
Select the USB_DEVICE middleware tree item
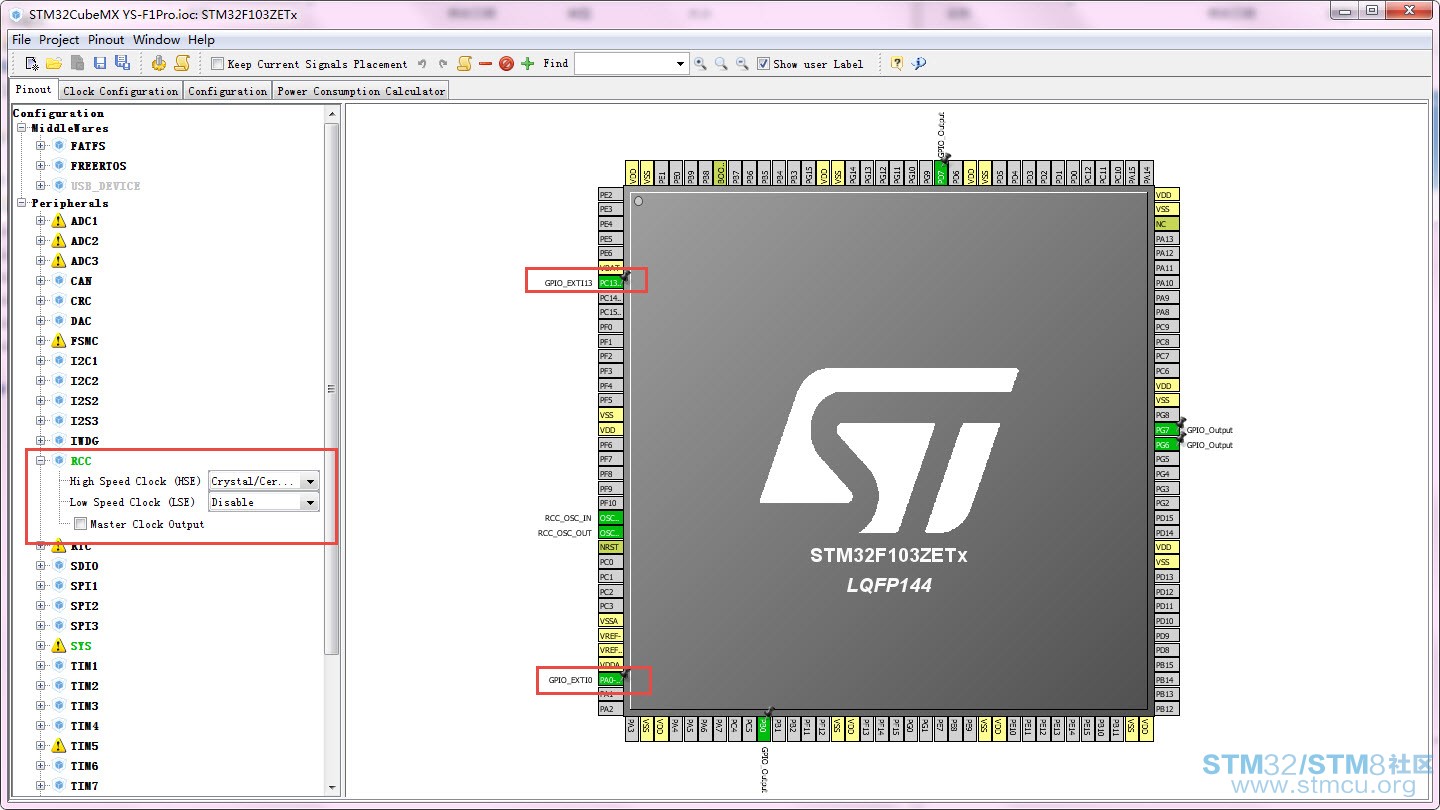pyautogui.click(x=105, y=186)
